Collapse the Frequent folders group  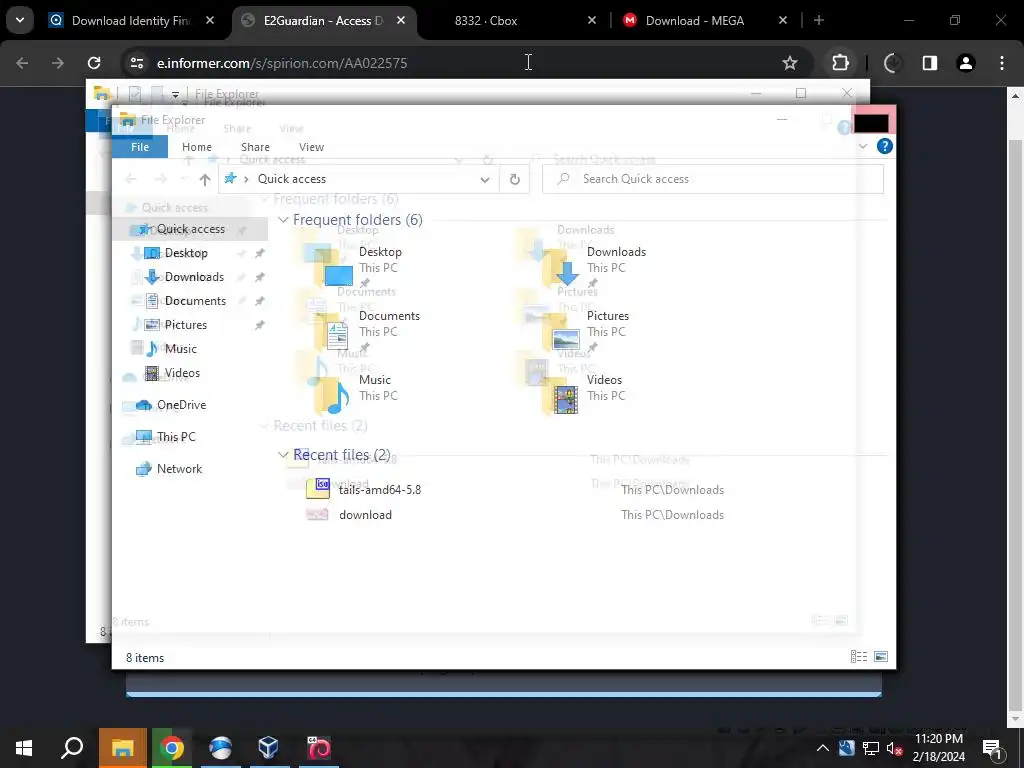[283, 220]
